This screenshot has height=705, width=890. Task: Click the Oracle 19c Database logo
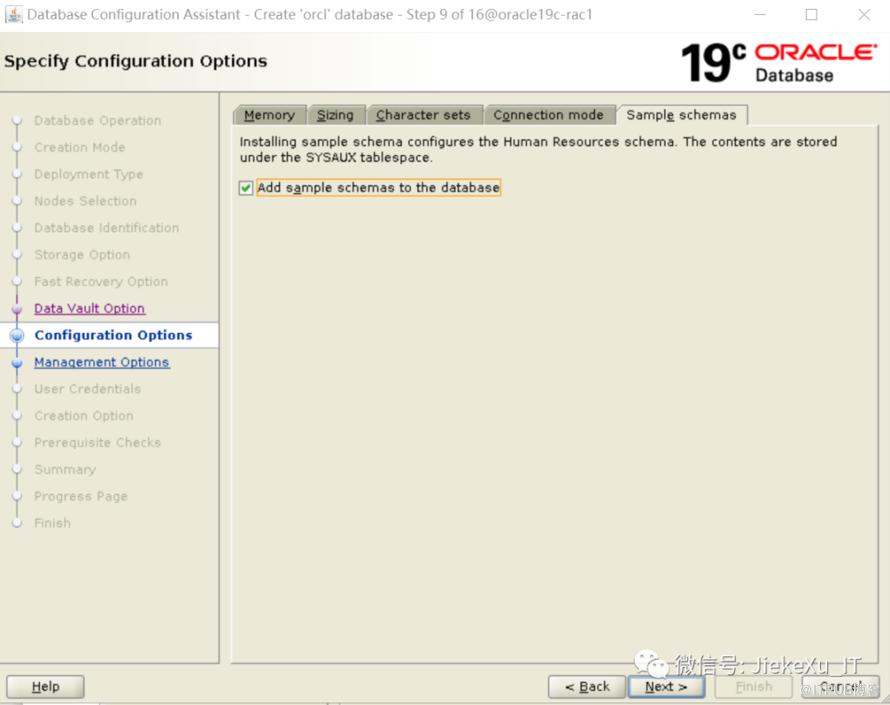tap(777, 62)
